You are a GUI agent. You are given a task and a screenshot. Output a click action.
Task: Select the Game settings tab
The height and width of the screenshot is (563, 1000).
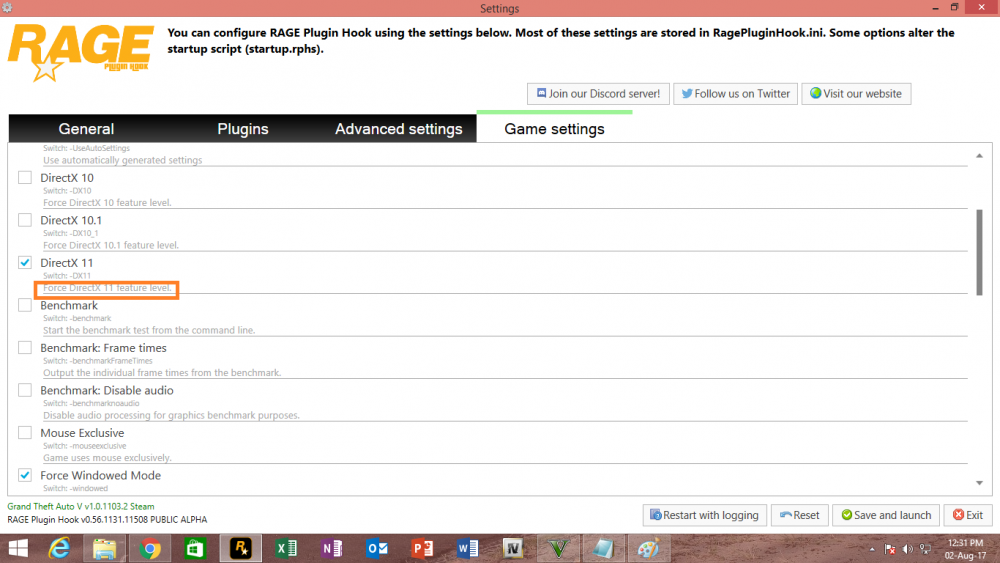click(x=554, y=129)
